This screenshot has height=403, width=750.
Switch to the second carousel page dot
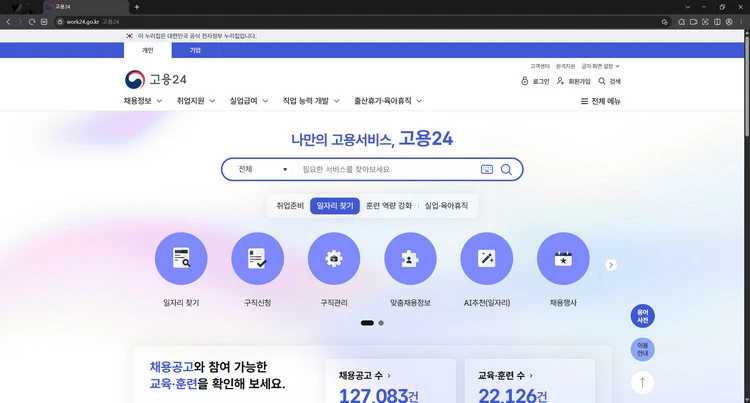(x=381, y=323)
